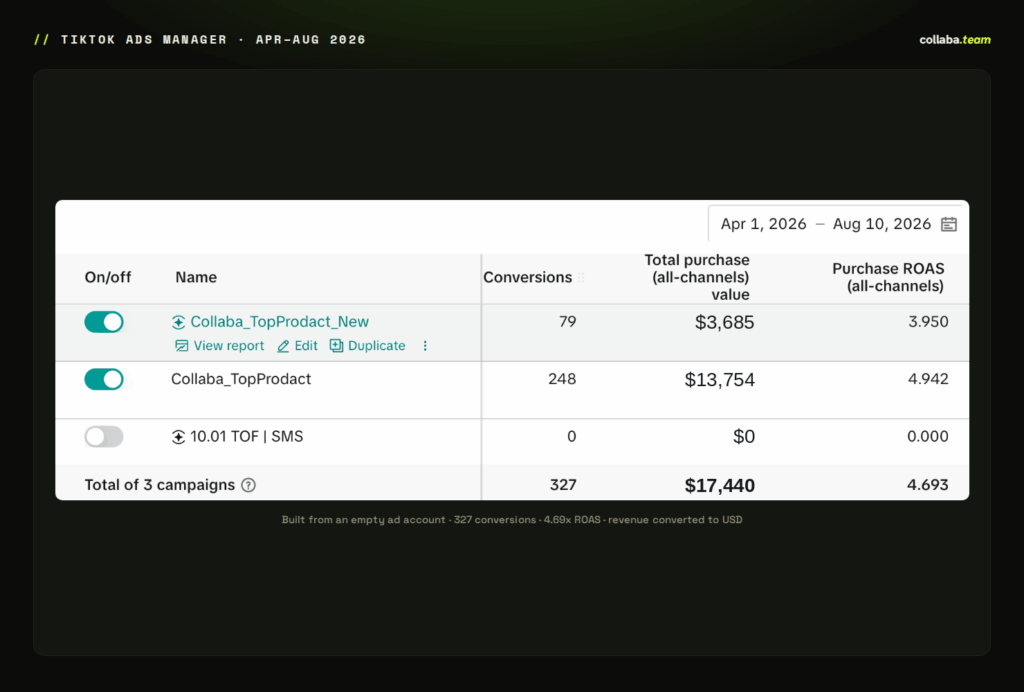Enable the 10.01 TOF | SMS campaign toggle
The width and height of the screenshot is (1024, 692).
(x=104, y=437)
